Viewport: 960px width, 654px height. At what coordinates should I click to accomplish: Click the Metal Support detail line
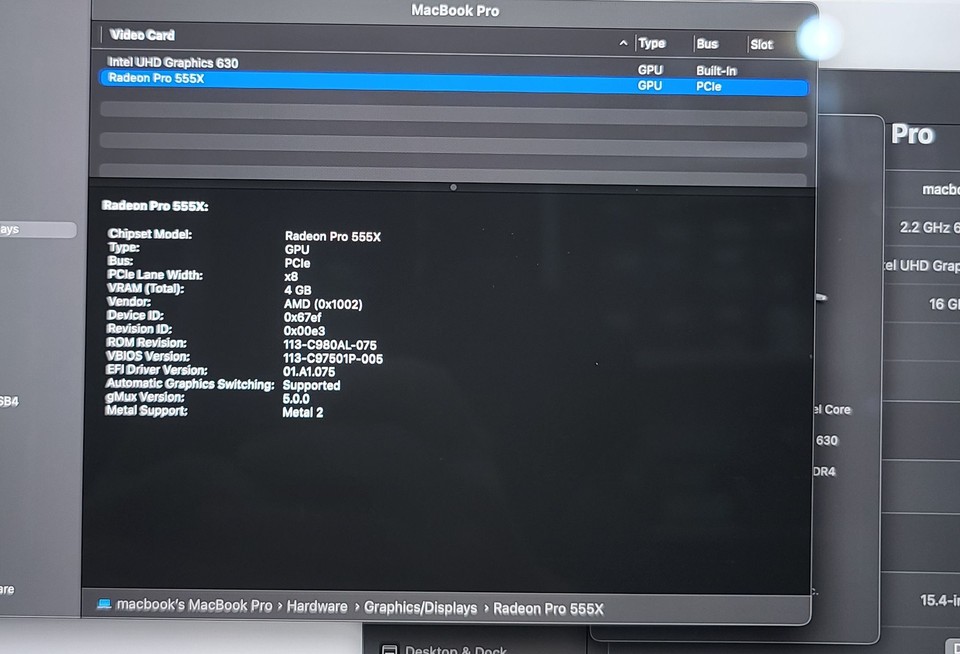pyautogui.click(x=302, y=412)
